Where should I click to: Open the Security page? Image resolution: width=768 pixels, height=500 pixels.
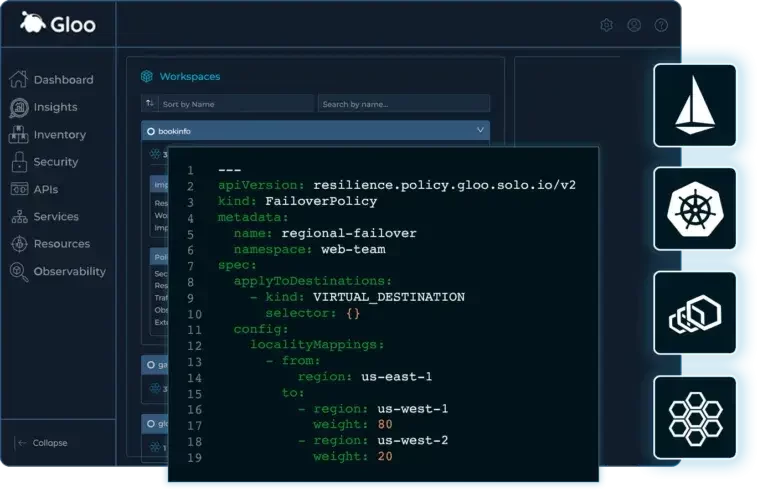[55, 162]
